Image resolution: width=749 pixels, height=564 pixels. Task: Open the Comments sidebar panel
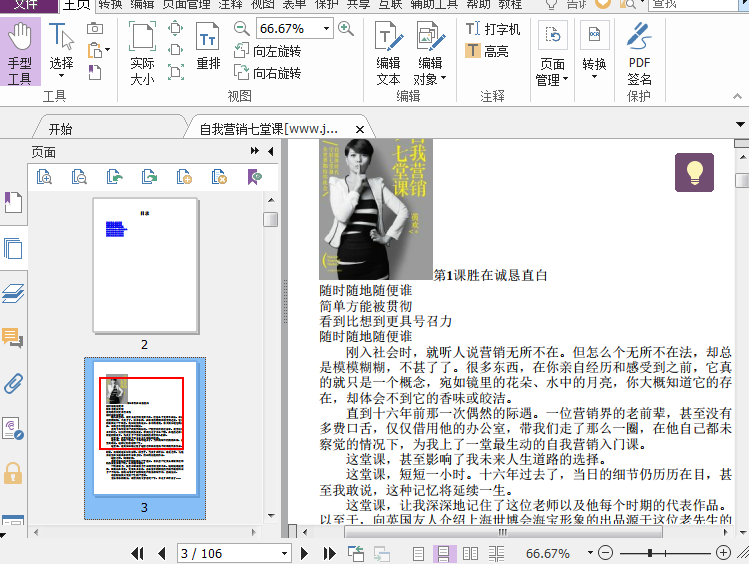[x=13, y=338]
